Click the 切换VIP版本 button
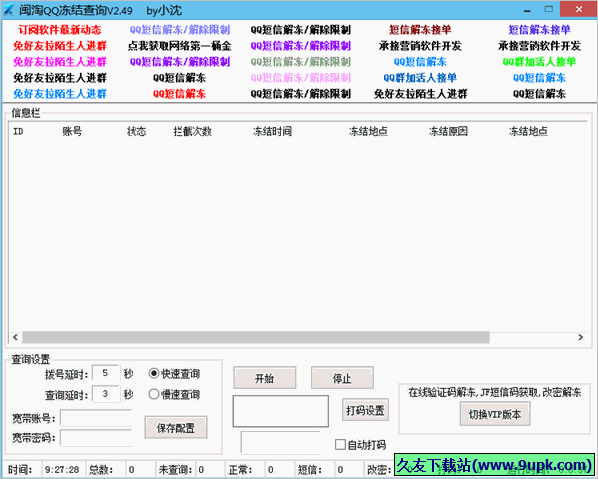 point(495,414)
